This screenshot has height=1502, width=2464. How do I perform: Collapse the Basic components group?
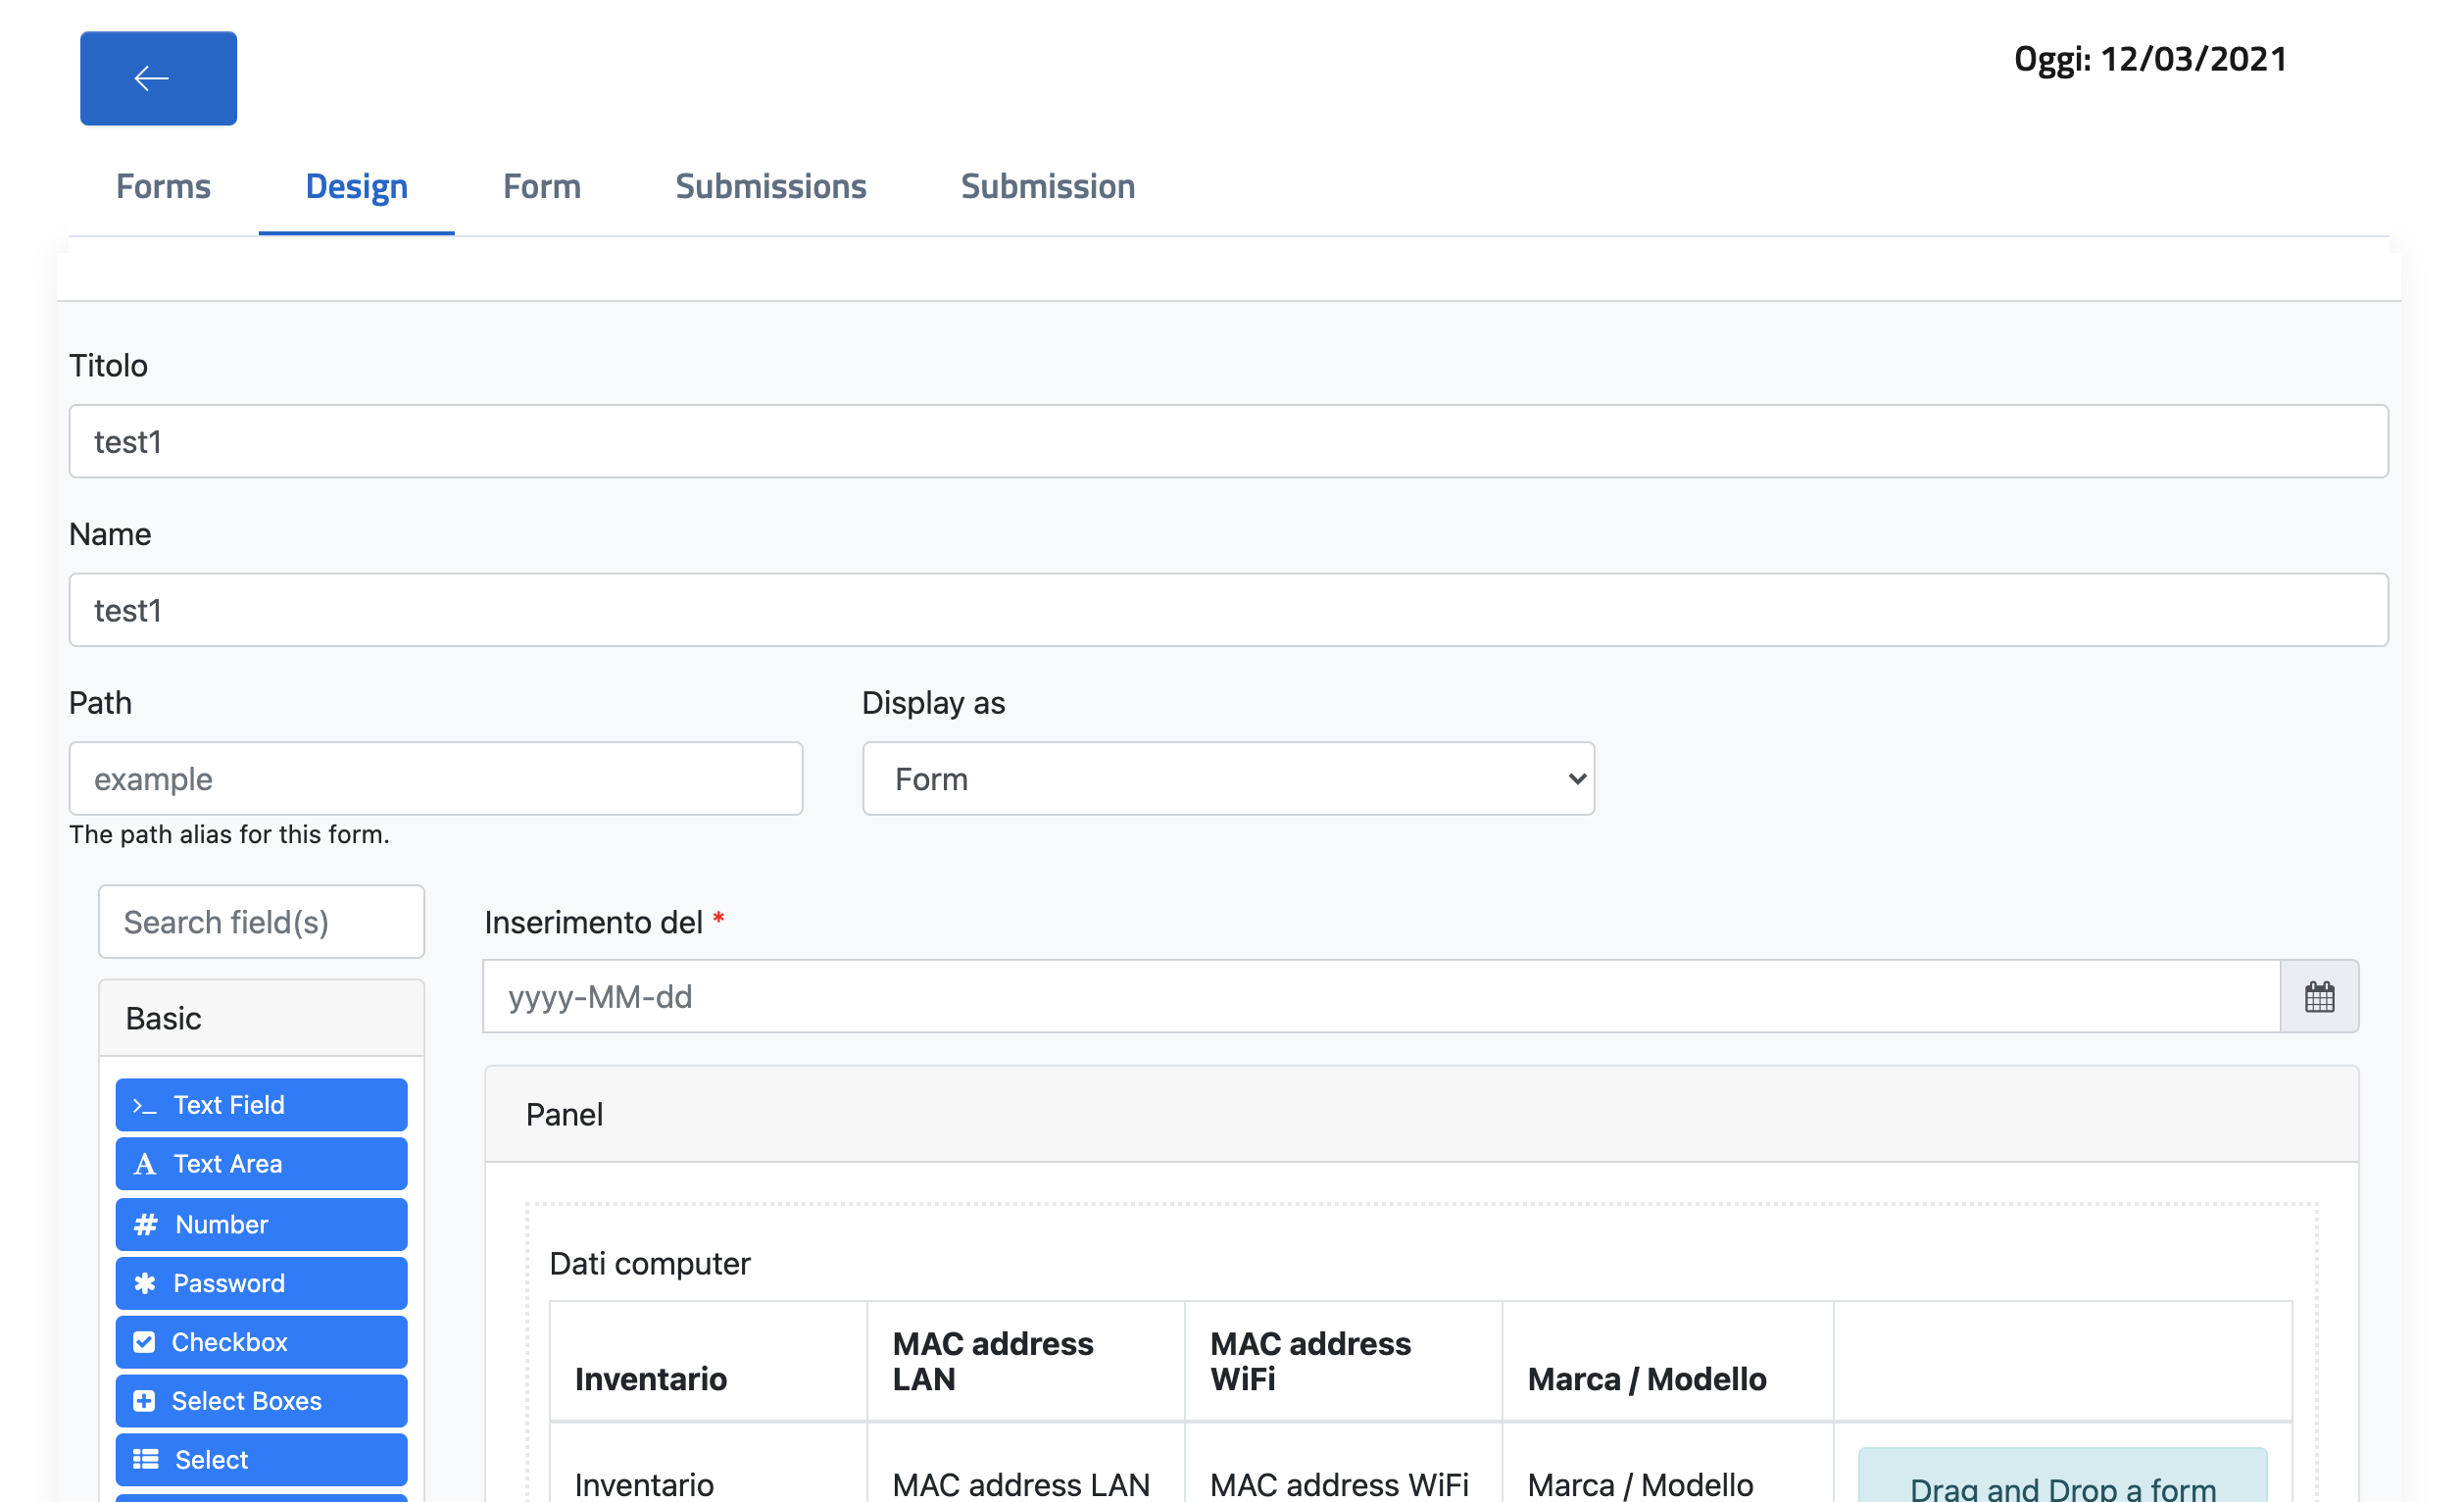pyautogui.click(x=163, y=1018)
